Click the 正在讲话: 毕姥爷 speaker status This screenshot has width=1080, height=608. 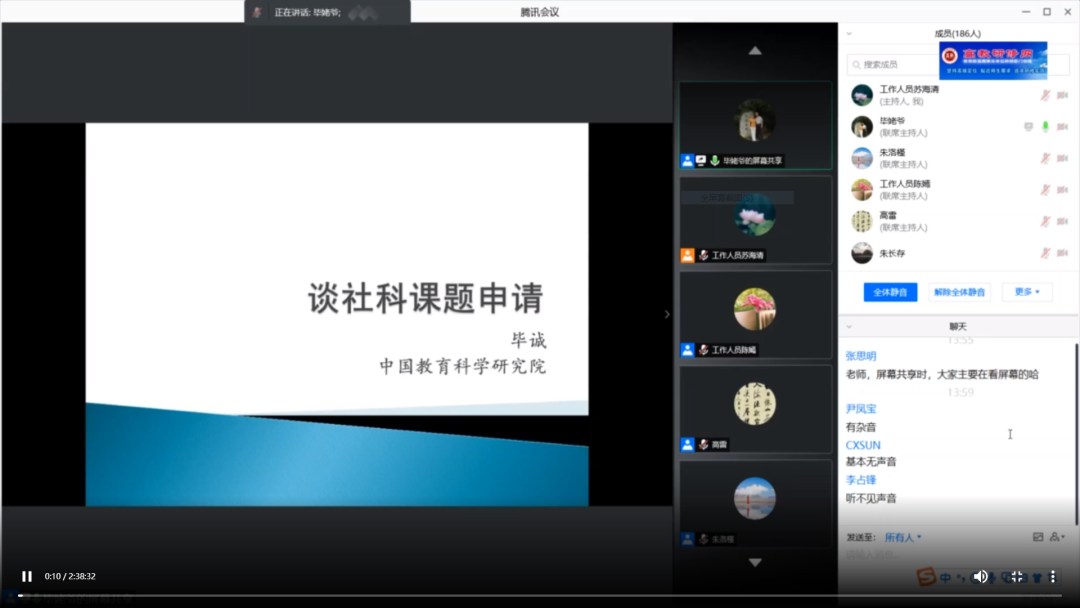(x=307, y=12)
